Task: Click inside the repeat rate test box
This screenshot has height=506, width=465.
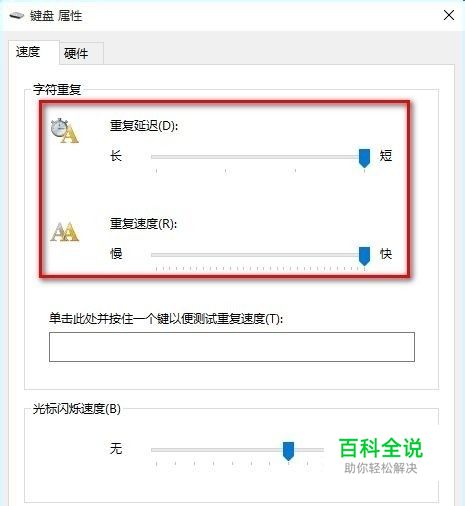Action: point(232,347)
